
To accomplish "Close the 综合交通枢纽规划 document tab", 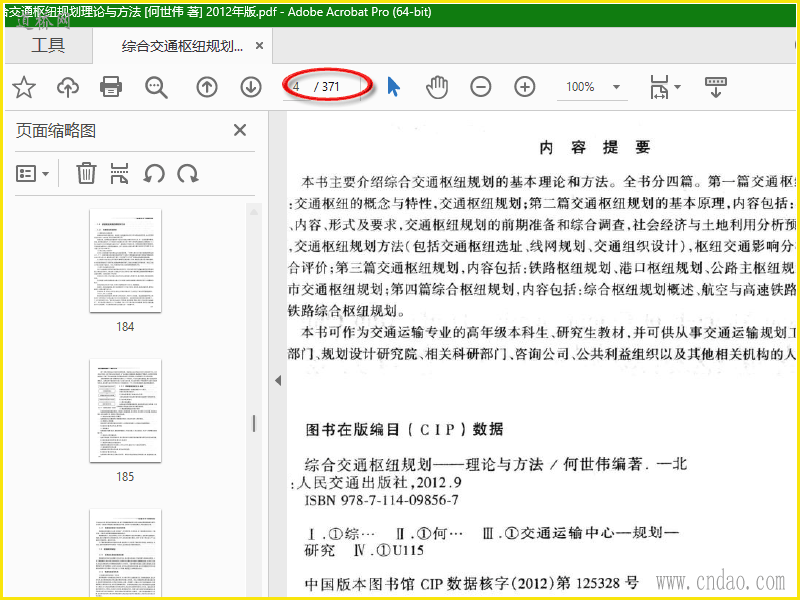I will coord(259,46).
